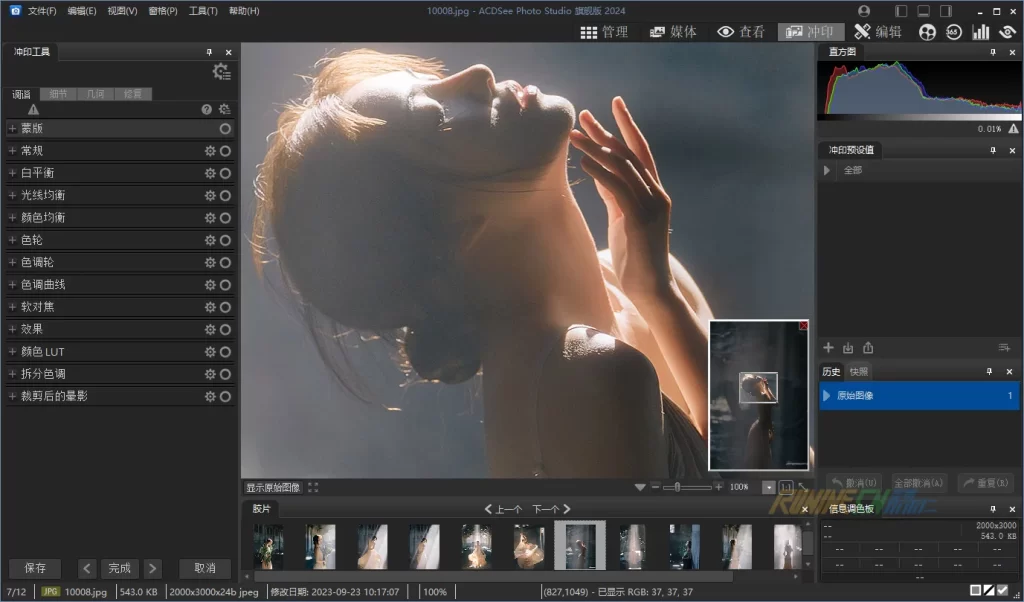Image resolution: width=1024 pixels, height=602 pixels.
Task: Open settings gear for 白平衡 group
Action: click(210, 173)
